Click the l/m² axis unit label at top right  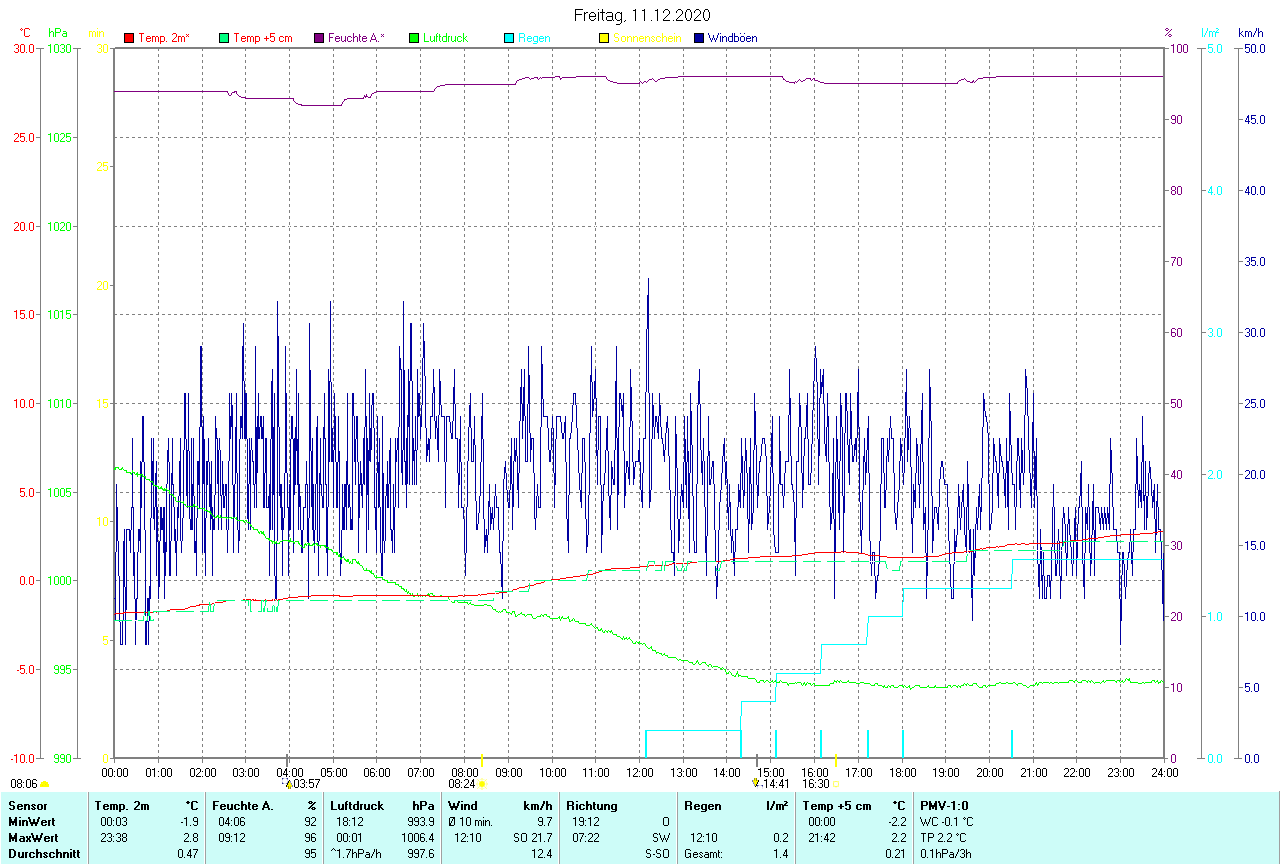[x=1211, y=33]
